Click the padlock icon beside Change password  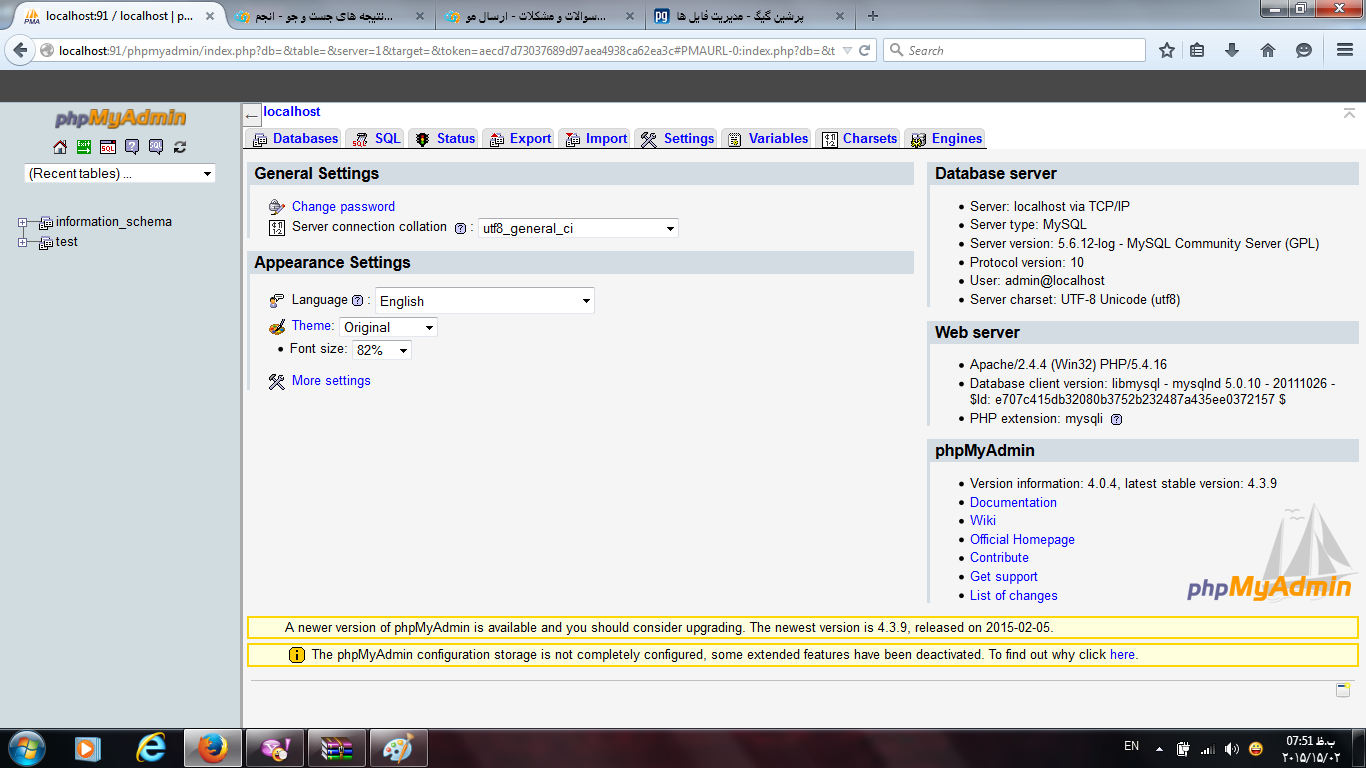[277, 207]
